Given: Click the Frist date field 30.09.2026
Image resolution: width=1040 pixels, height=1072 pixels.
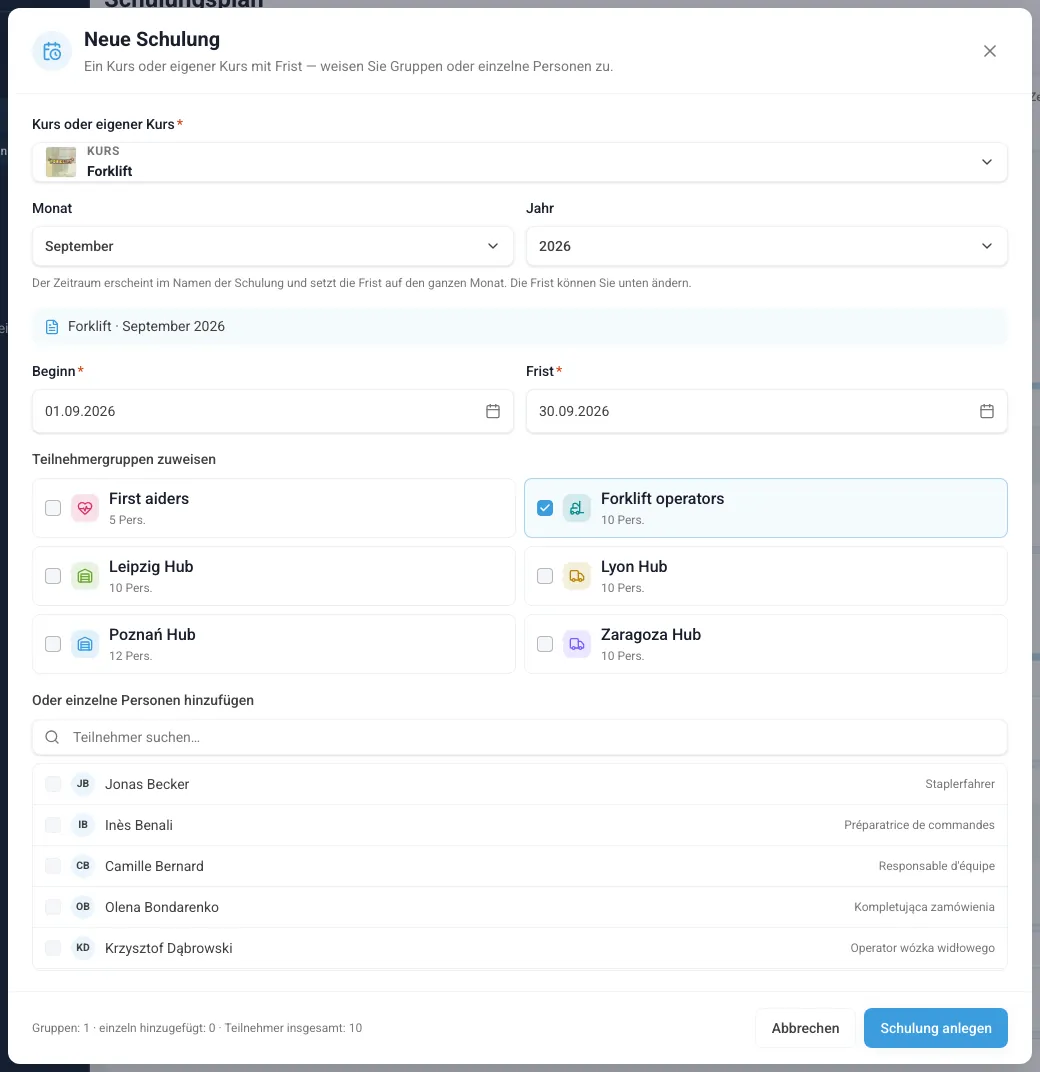Looking at the screenshot, I should 766,411.
